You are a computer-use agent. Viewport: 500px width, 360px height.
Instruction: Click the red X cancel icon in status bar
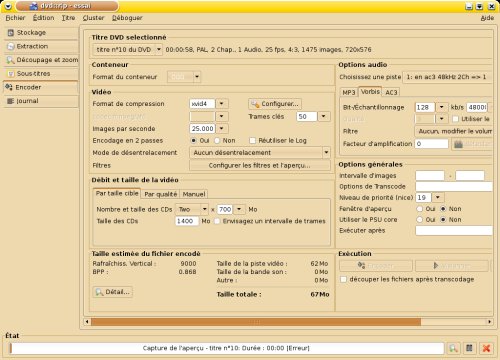click(x=486, y=348)
